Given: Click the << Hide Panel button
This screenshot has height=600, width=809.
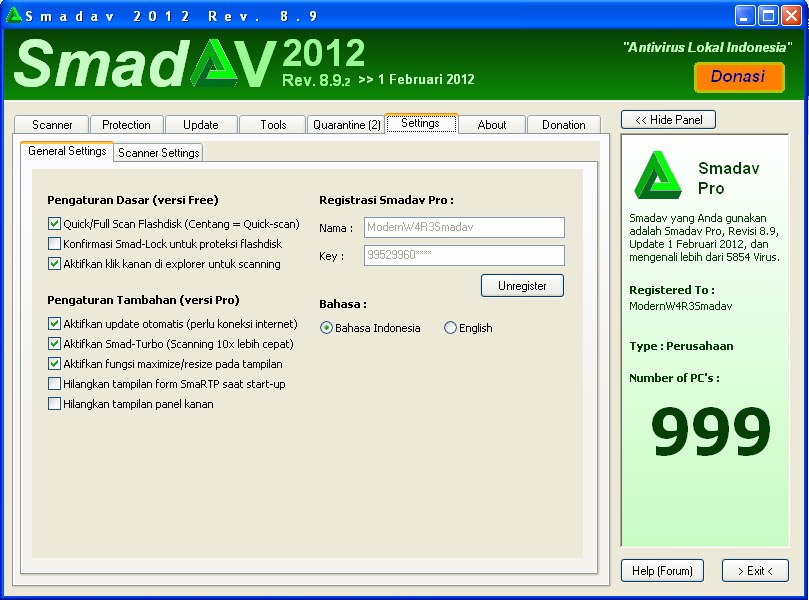Looking at the screenshot, I should pos(668,120).
